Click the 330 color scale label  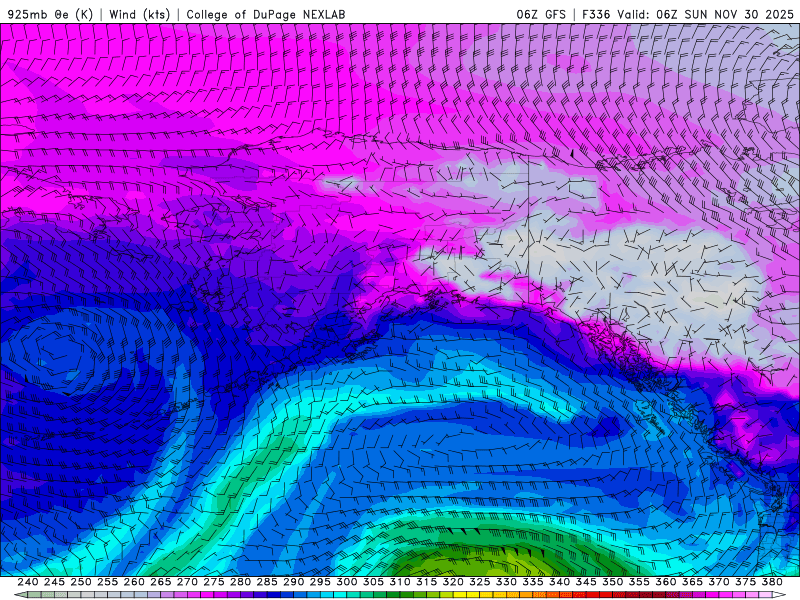(x=506, y=582)
